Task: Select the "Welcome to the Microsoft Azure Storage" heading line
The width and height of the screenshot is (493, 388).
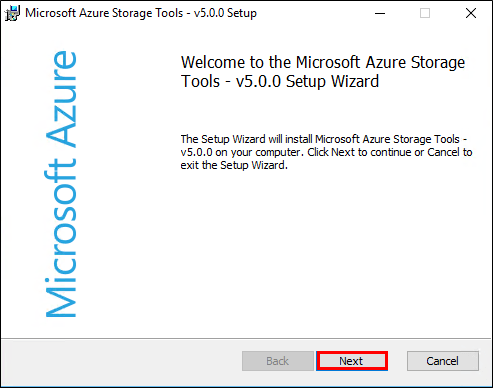Action: [323, 63]
